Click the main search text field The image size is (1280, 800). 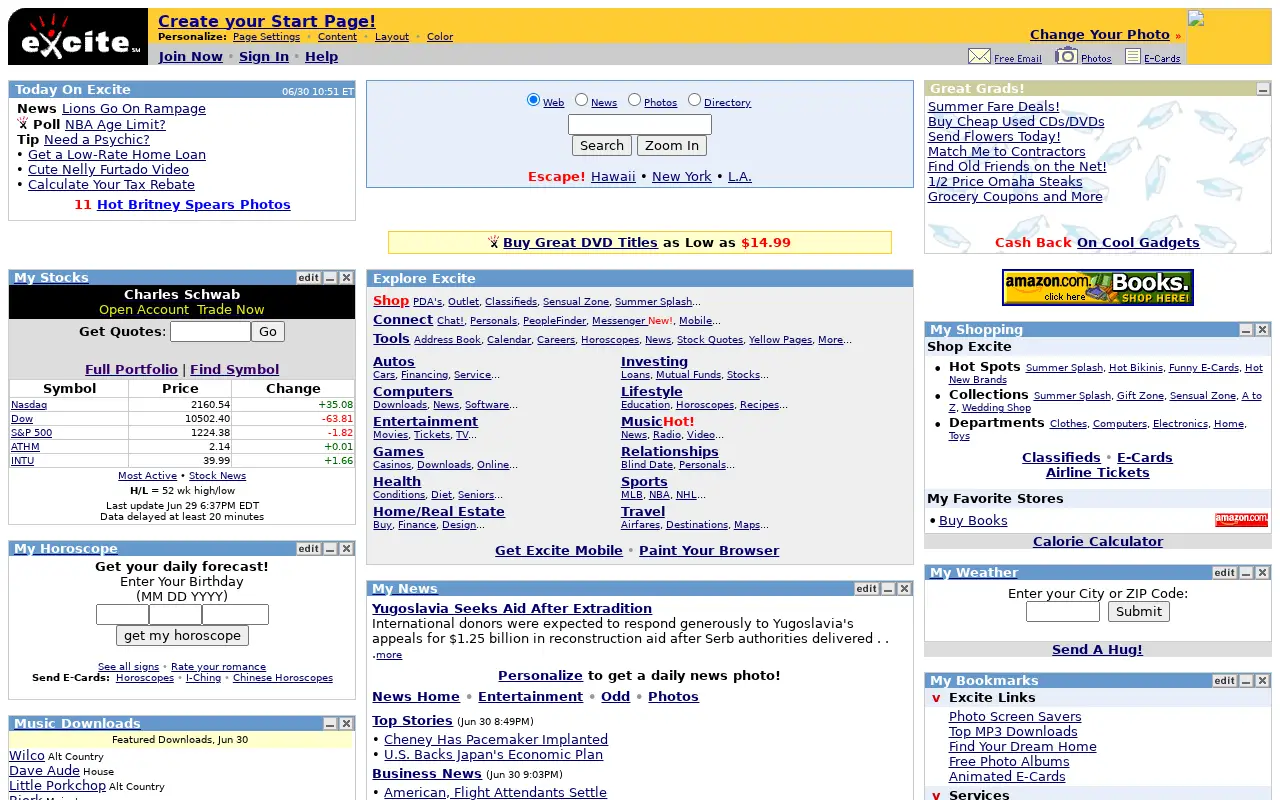point(640,125)
